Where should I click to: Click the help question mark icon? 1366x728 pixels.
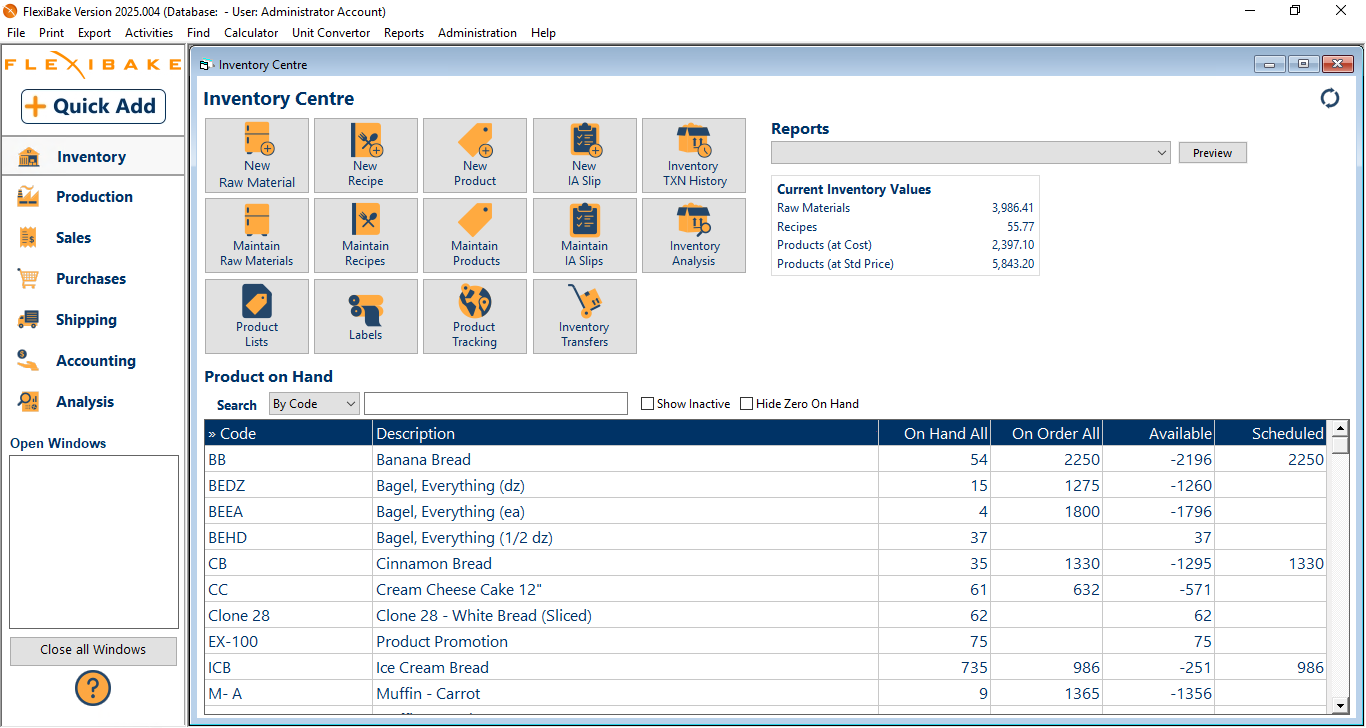pyautogui.click(x=93, y=688)
